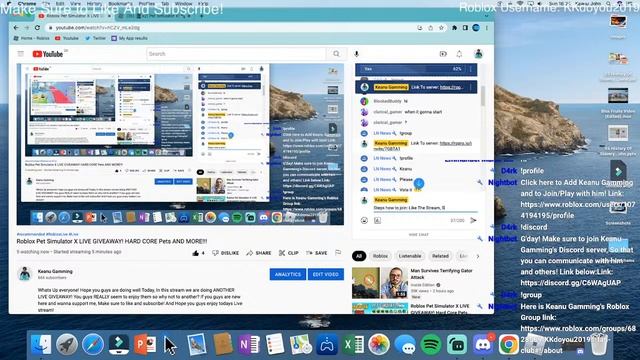Open My App results bookmark
Image resolution: width=640 pixels, height=360 pixels.
click(x=129, y=38)
